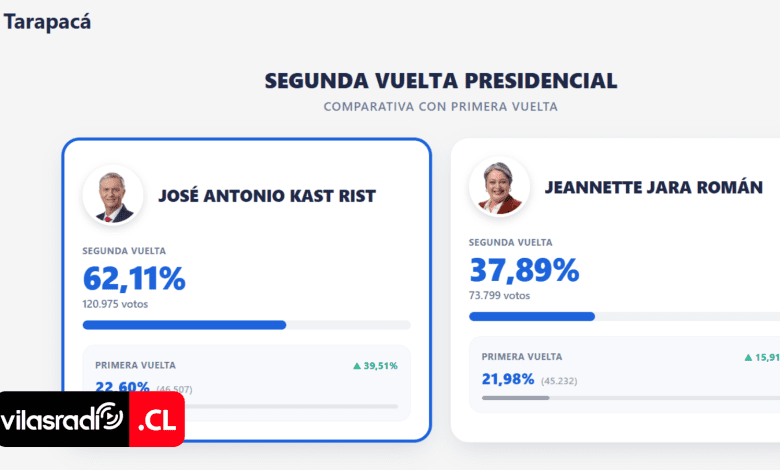Click Jara's gray first-round progress bar
The width and height of the screenshot is (780, 470).
pos(515,397)
